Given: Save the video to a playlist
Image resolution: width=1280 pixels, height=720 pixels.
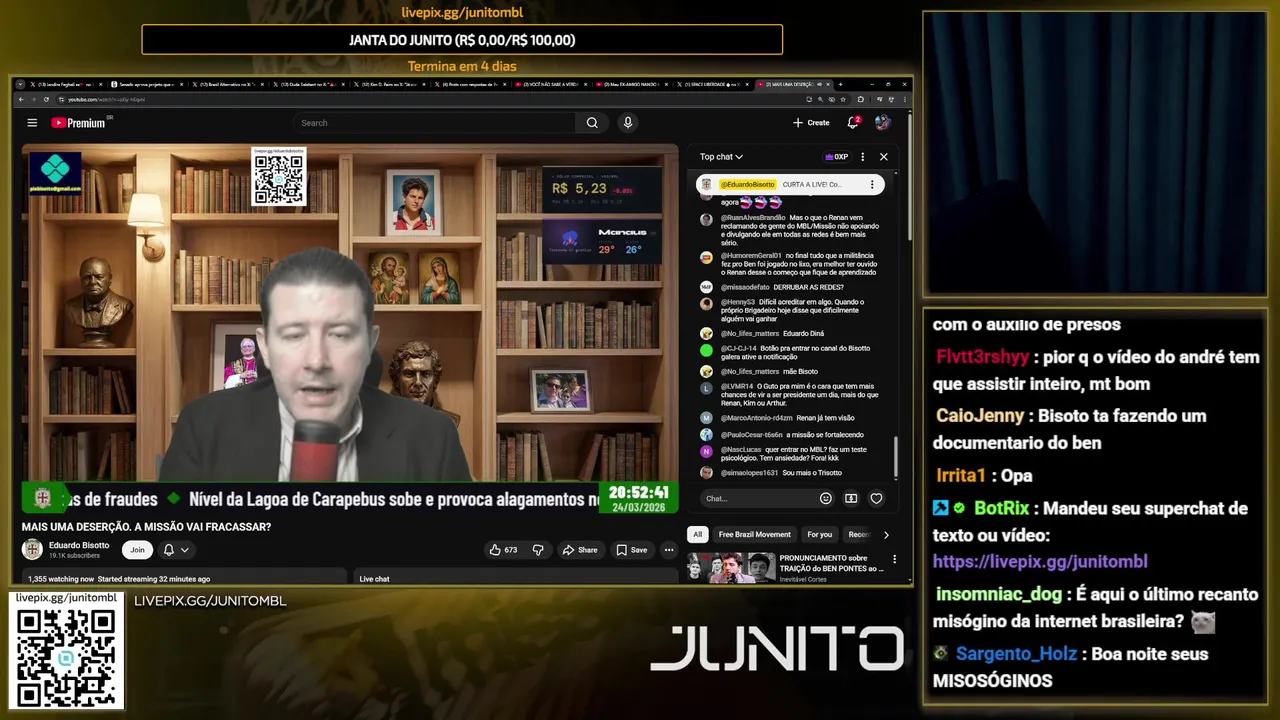Looking at the screenshot, I should [632, 550].
